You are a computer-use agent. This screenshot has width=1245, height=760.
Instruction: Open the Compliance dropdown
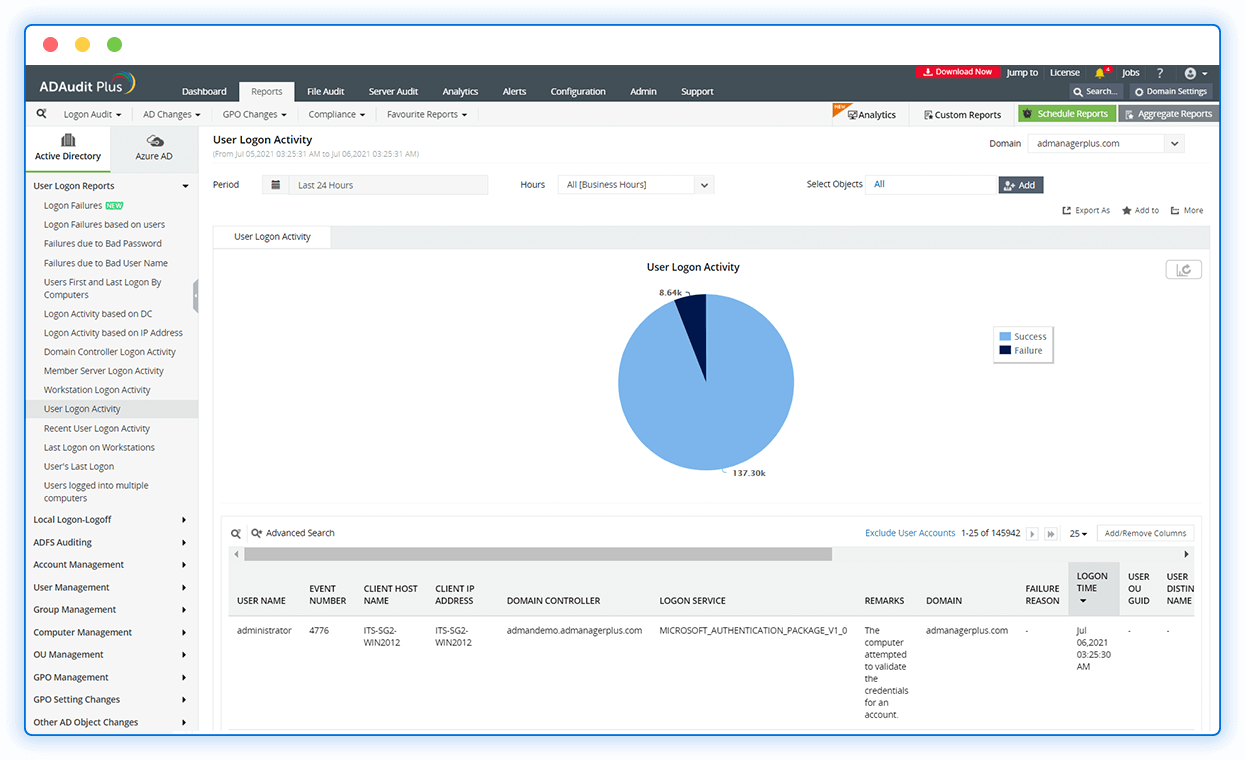[337, 114]
